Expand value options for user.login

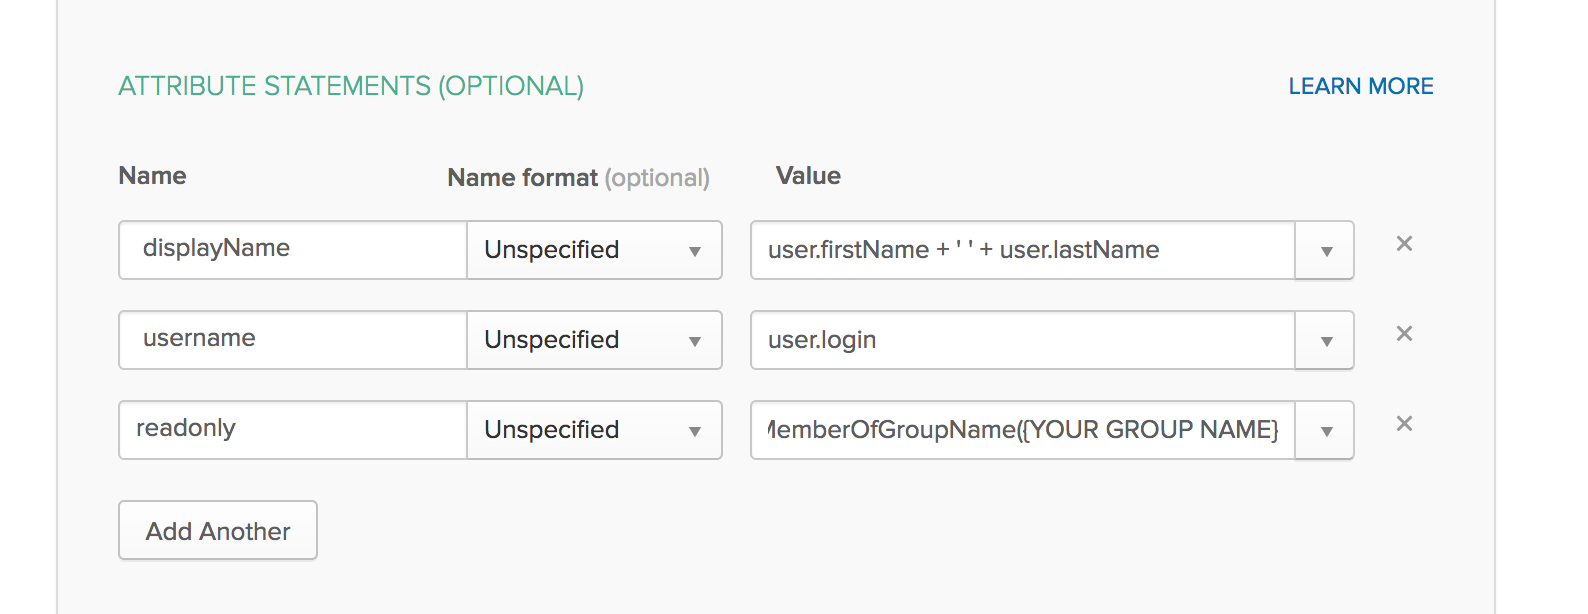point(1325,340)
